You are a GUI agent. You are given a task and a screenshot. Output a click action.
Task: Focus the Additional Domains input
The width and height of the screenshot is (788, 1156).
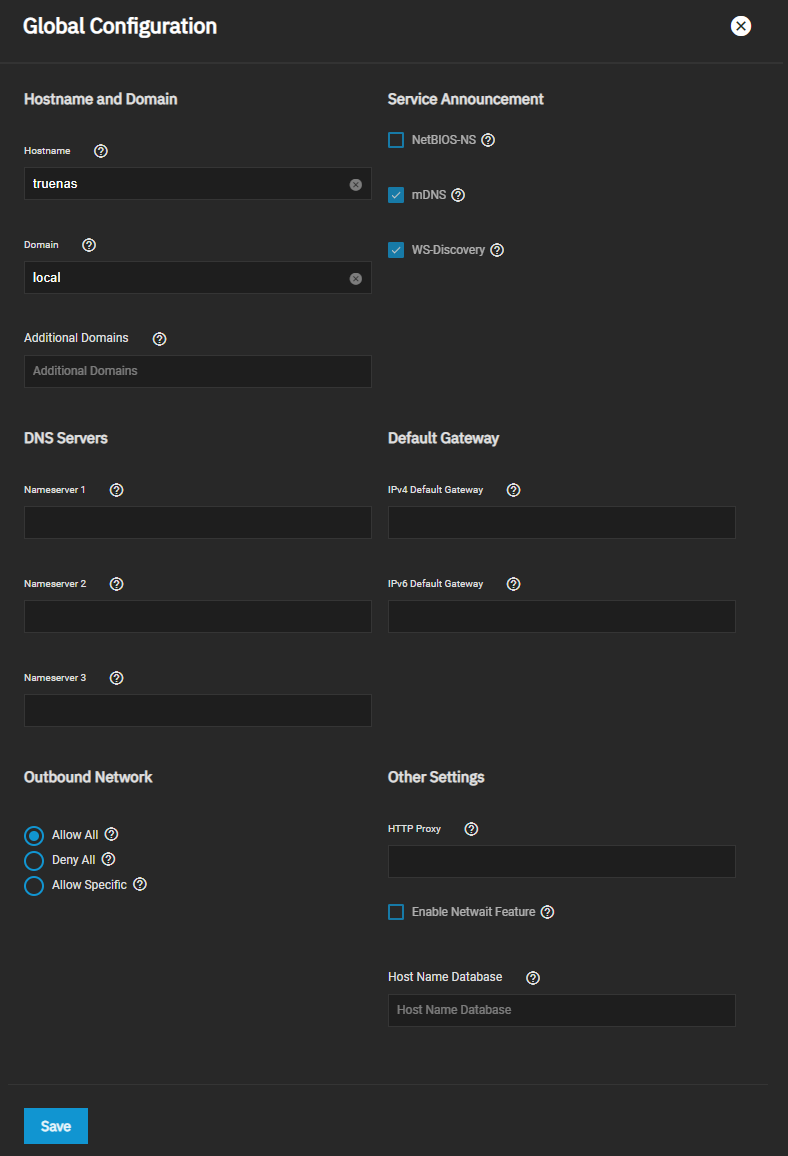coord(198,372)
